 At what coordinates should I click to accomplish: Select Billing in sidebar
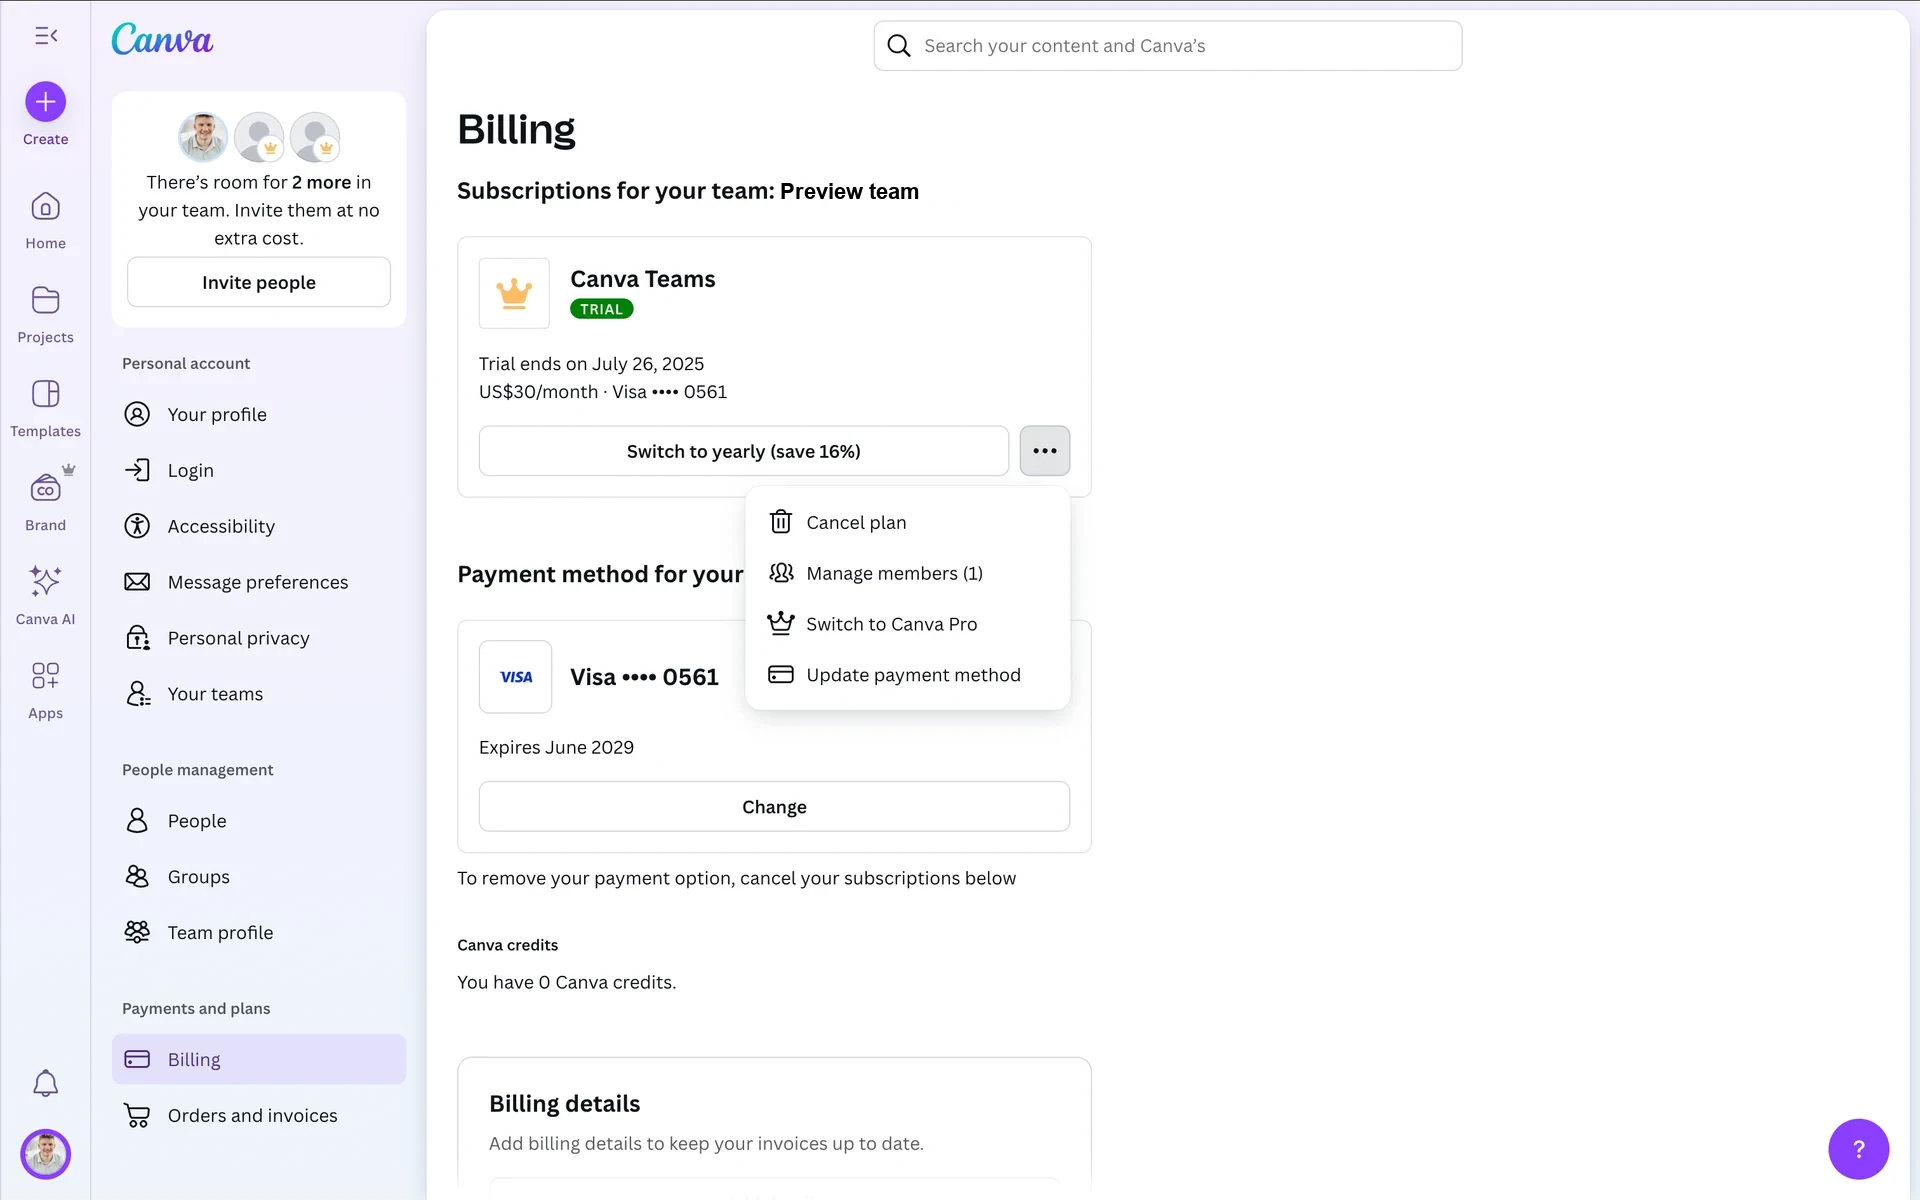(x=259, y=1059)
